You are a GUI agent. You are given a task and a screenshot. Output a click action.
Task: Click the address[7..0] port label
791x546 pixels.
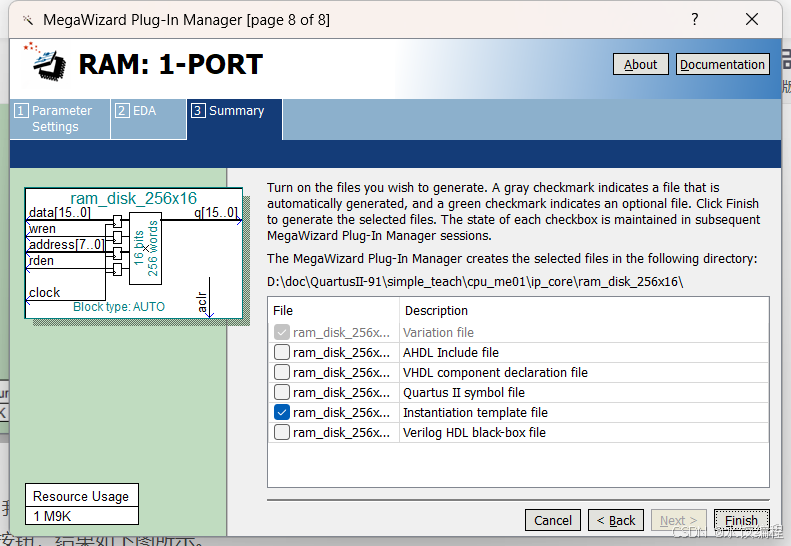click(66, 245)
